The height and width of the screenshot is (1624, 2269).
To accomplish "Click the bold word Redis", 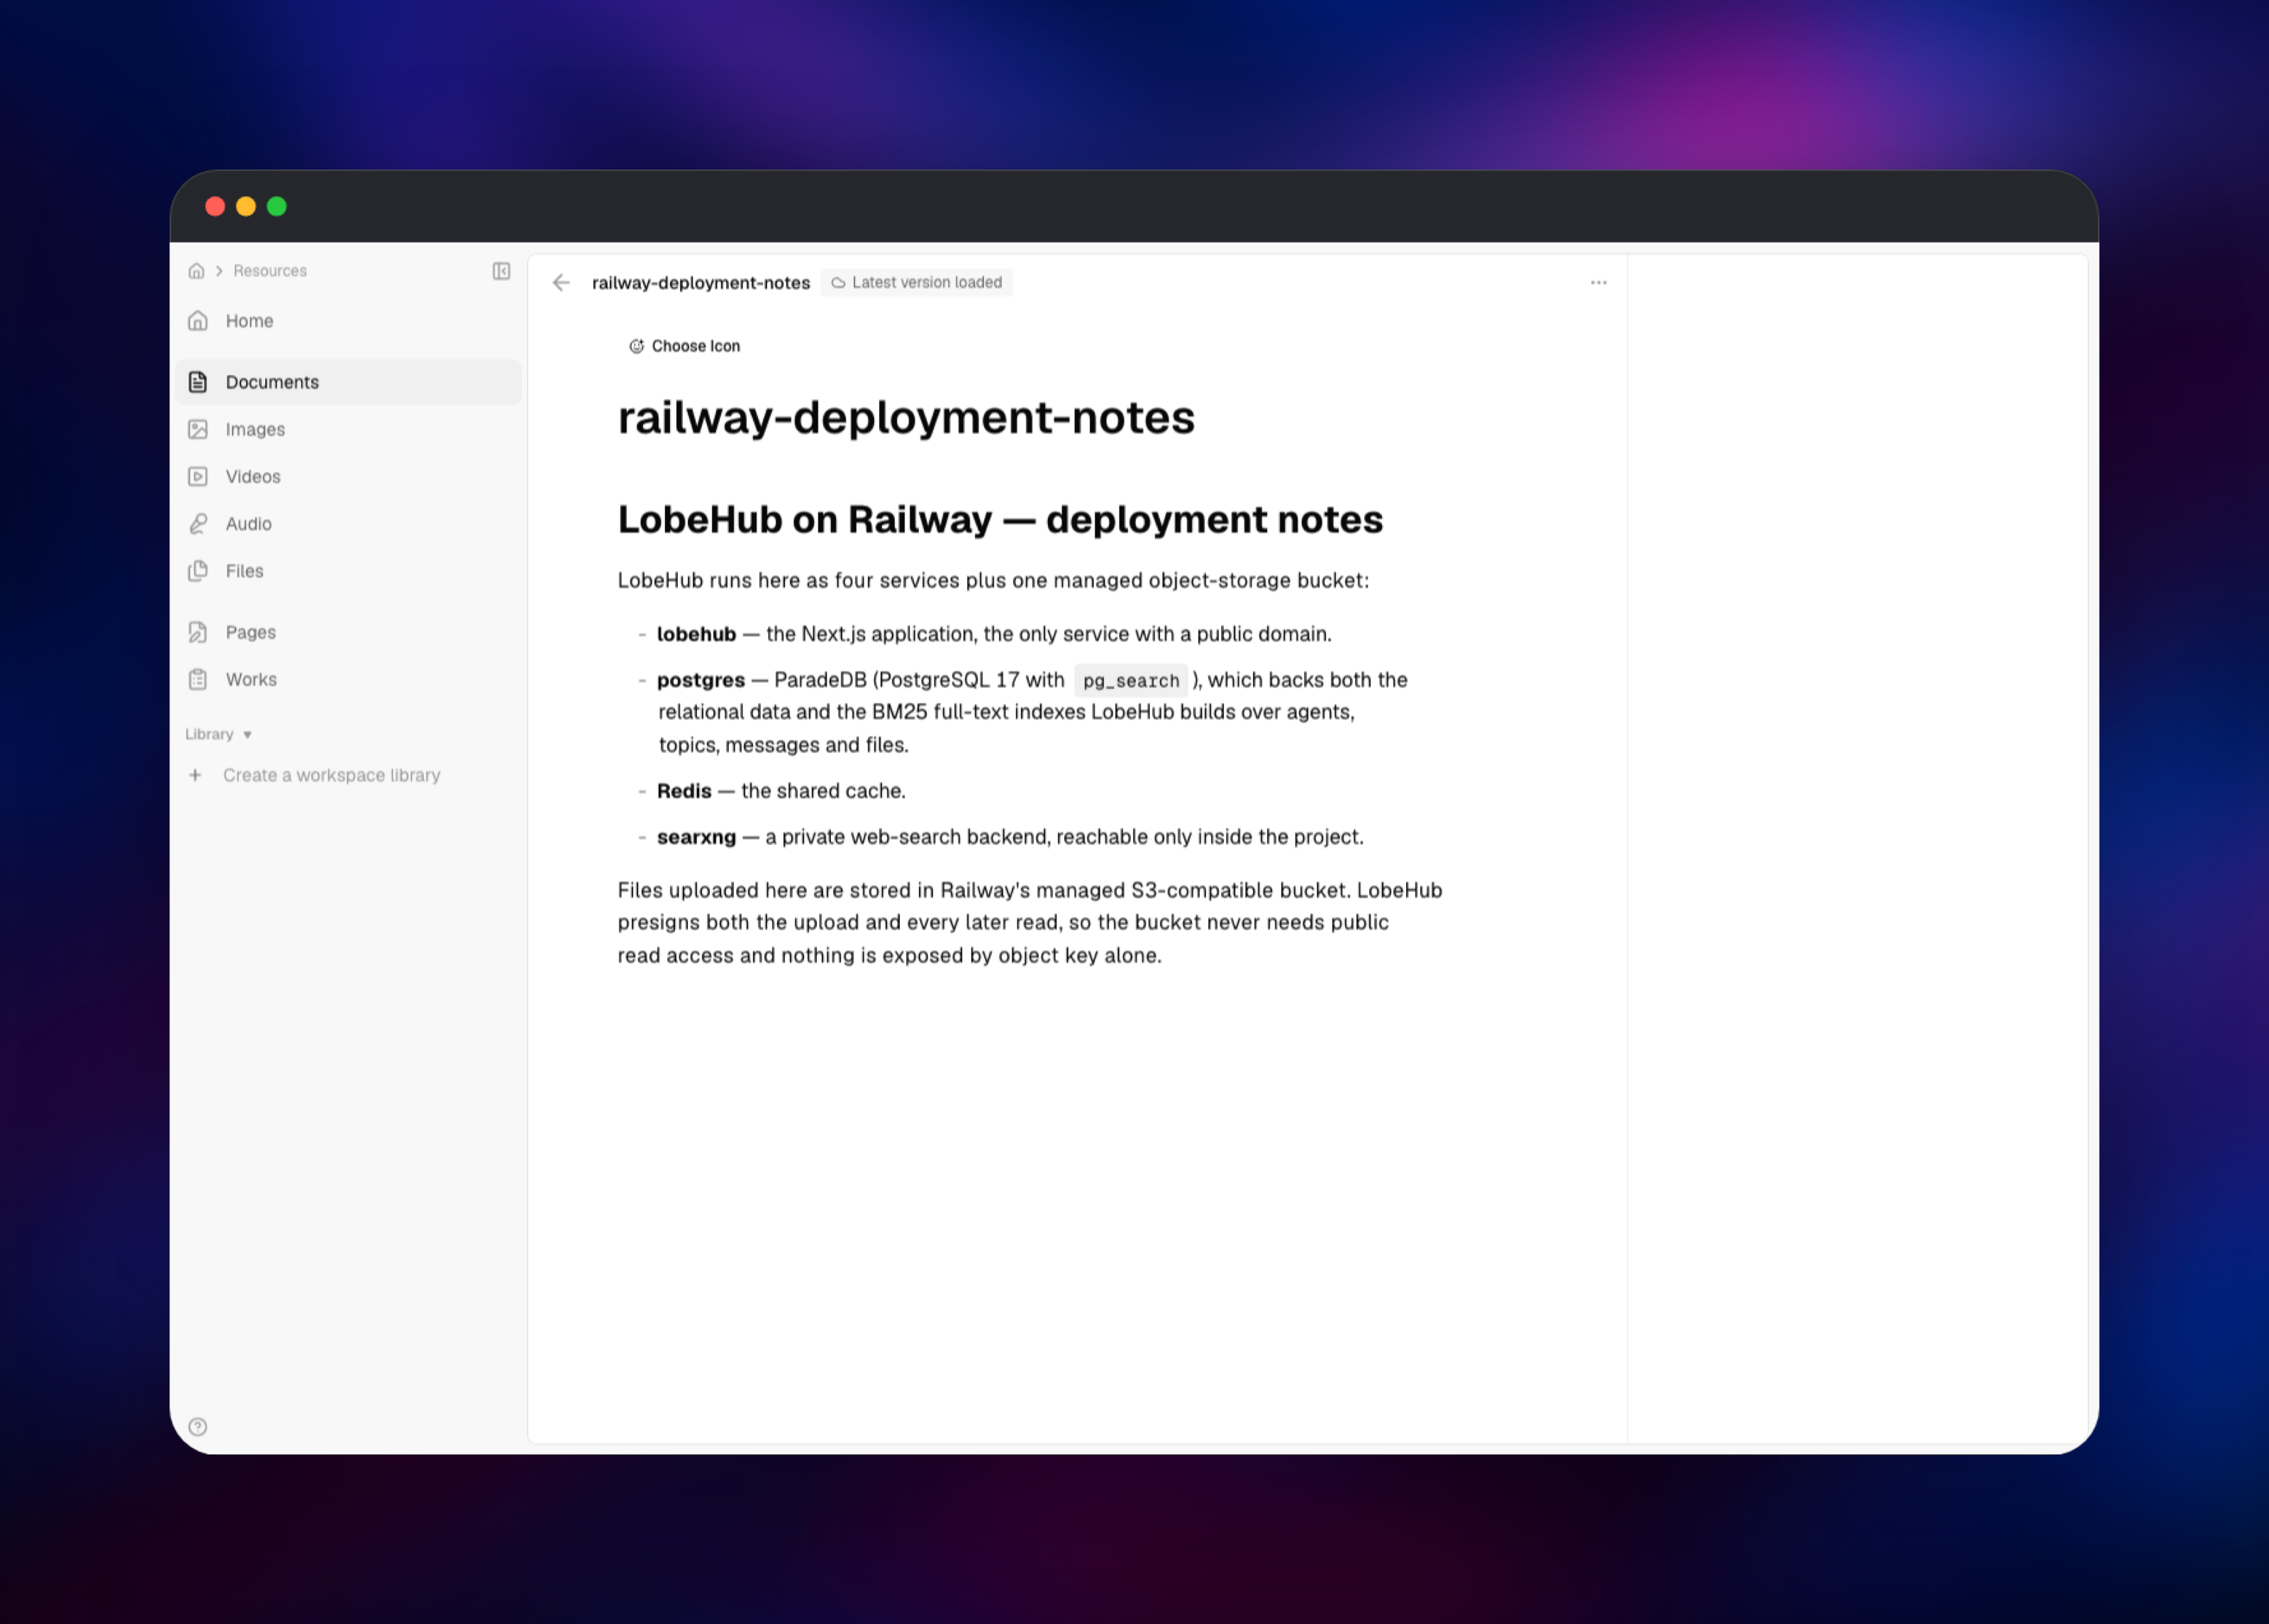I will [684, 791].
